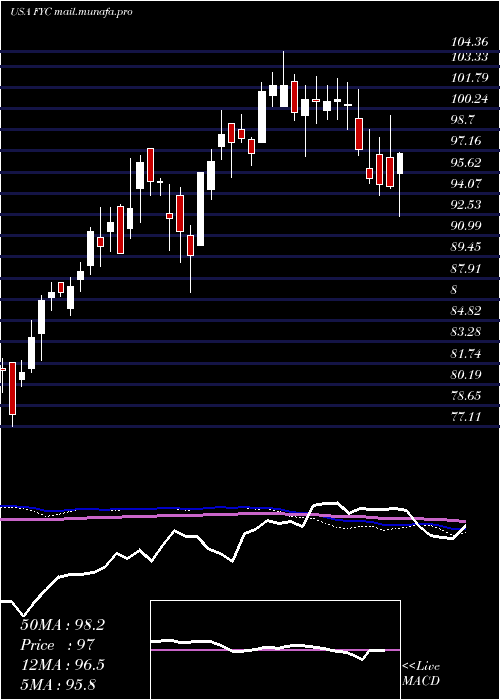Pick the 97.16 price axis label
This screenshot has width=500, height=700.
[467, 141]
